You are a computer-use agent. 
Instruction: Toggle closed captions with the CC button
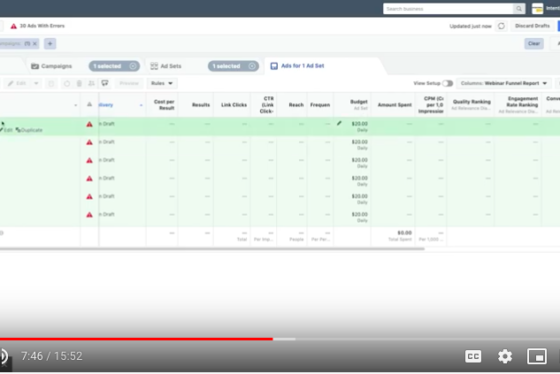[473, 356]
